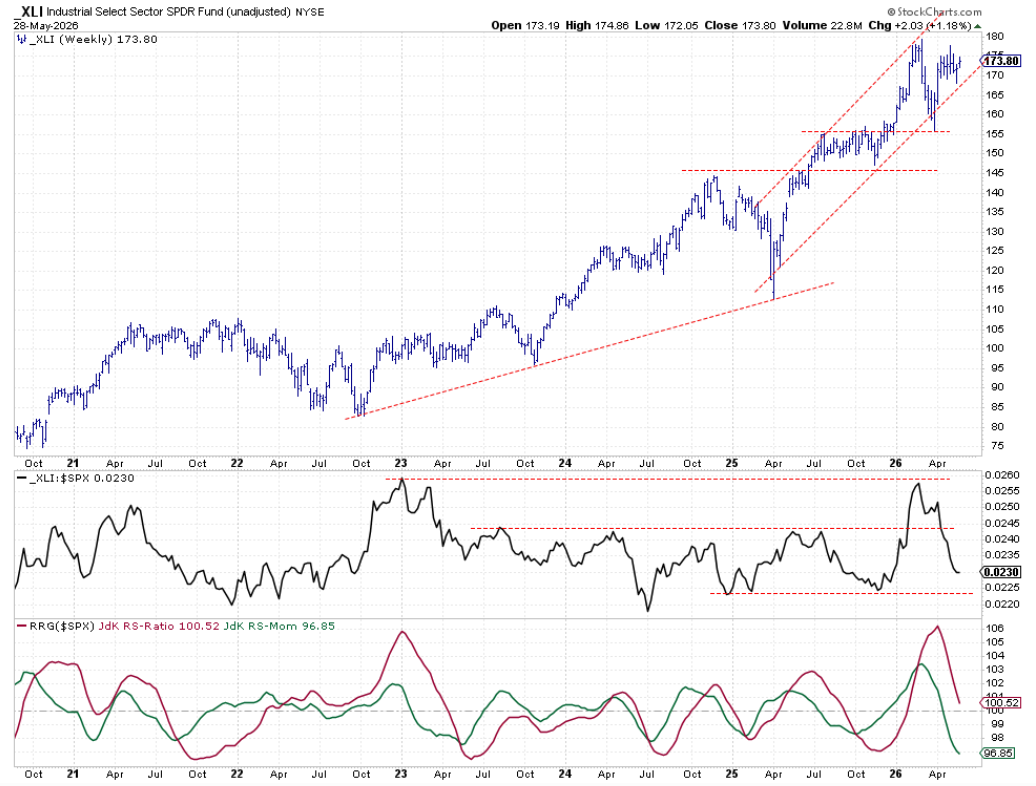Click the Close 173.80 header value
This screenshot has height=786, width=1036.
[x=740, y=26]
